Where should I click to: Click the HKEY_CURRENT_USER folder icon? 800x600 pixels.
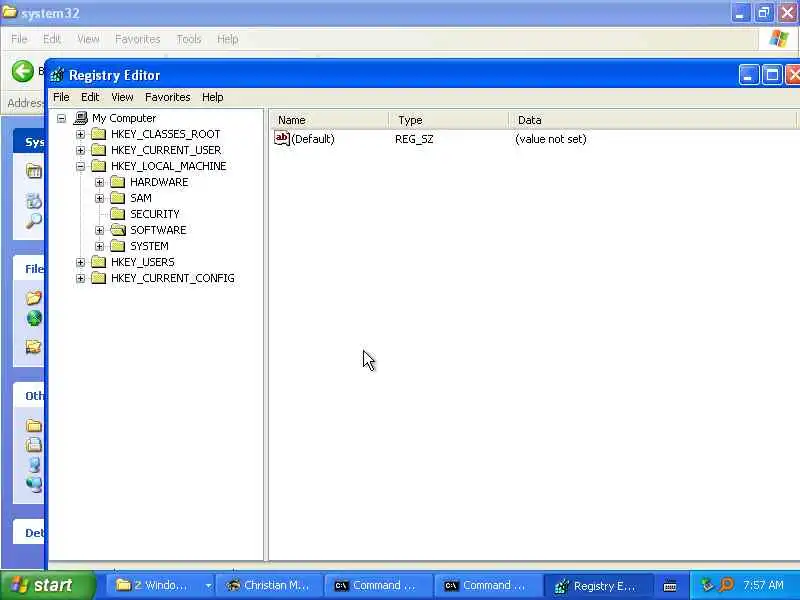98,150
